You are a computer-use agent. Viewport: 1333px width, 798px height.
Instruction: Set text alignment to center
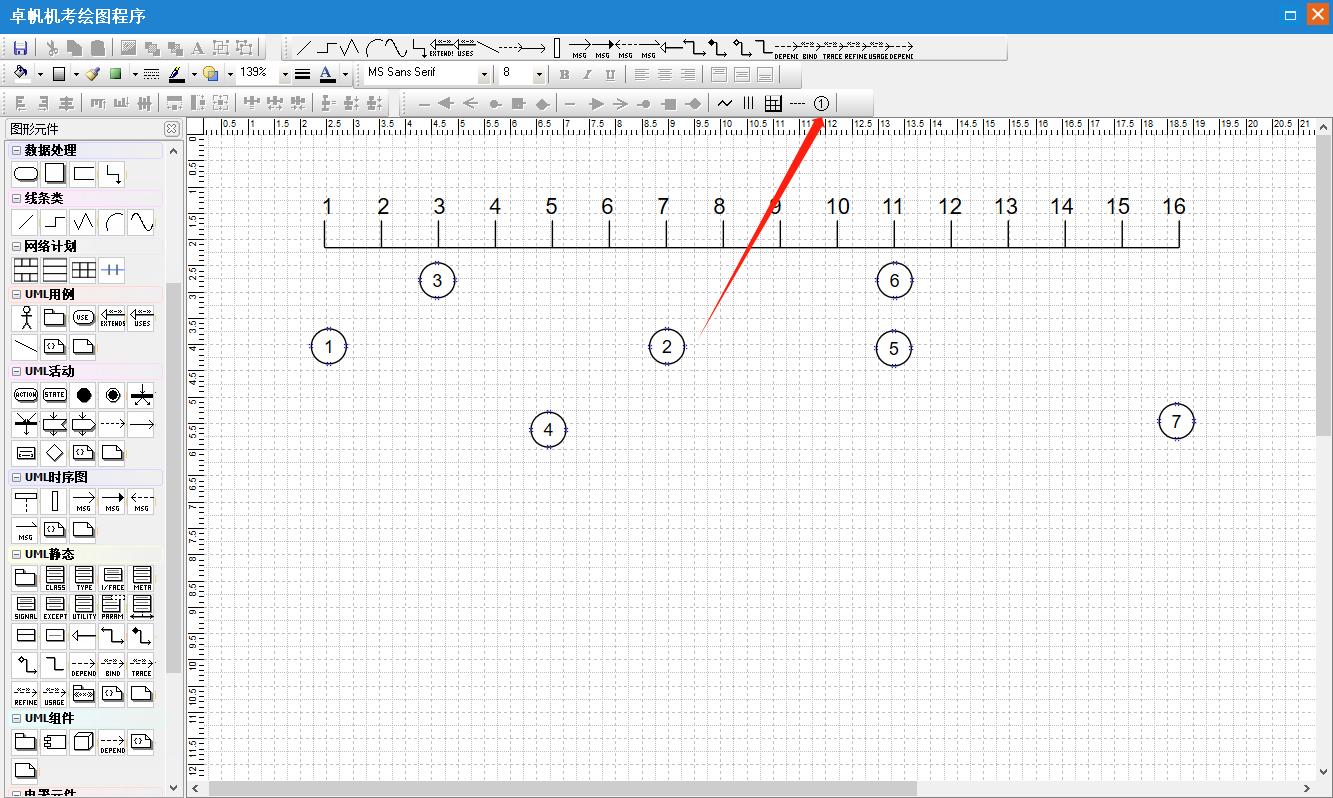click(x=664, y=74)
